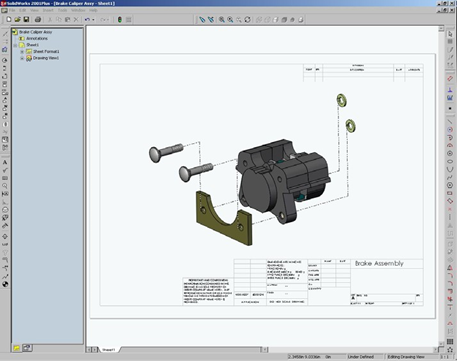Open the undo history dropdown arrow
Viewport: 457px width, 361px height.
[93, 20]
